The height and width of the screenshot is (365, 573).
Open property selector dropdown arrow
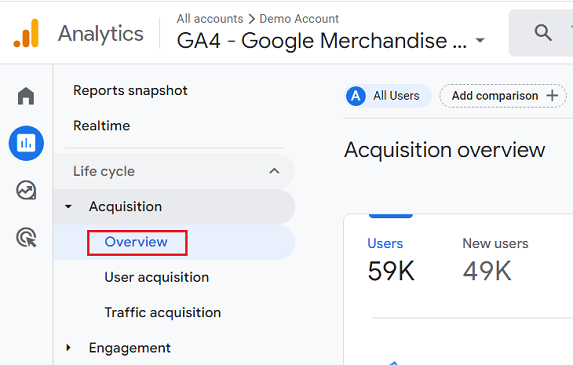tap(480, 40)
